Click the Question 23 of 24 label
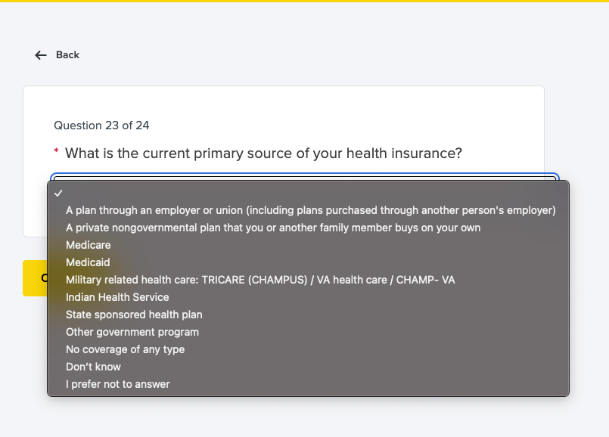 (x=101, y=125)
